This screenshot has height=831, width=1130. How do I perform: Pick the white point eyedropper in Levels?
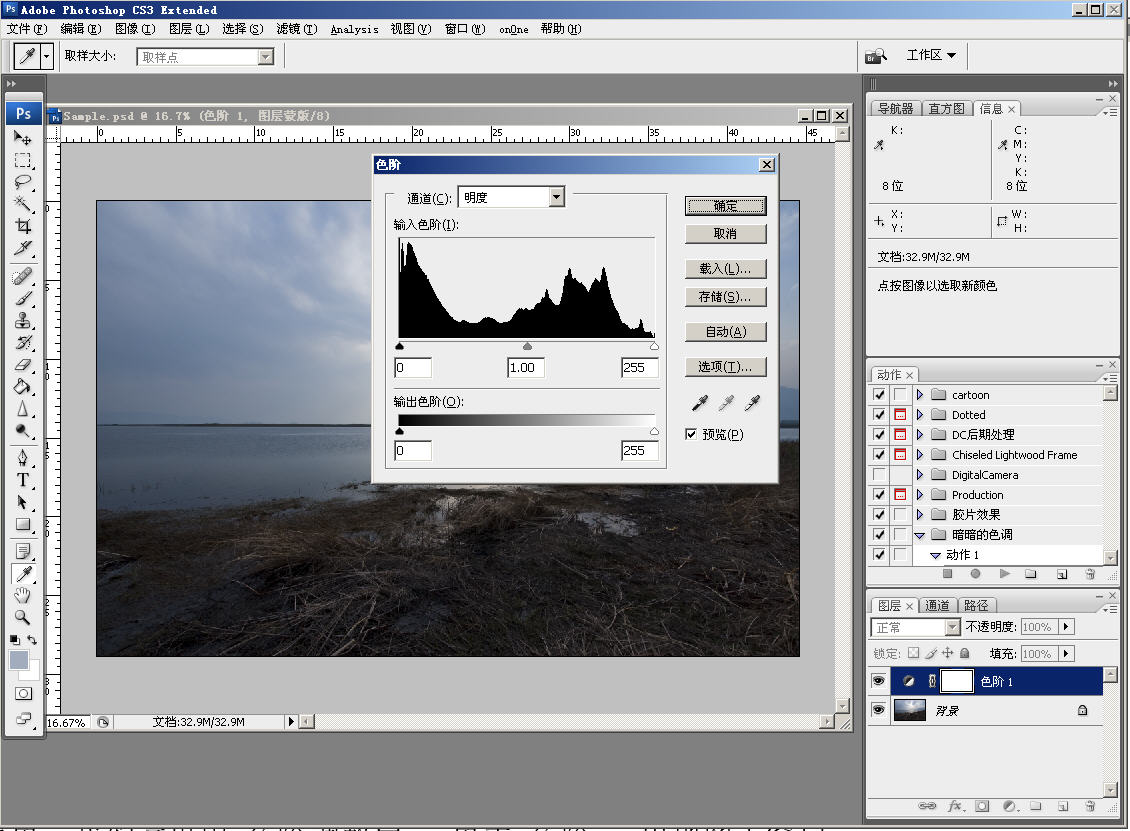[752, 402]
